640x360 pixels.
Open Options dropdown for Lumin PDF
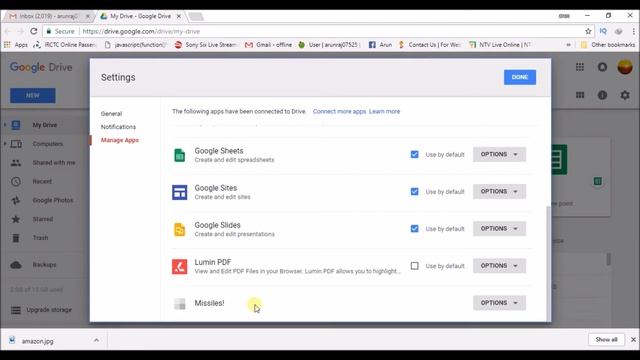[x=499, y=266]
